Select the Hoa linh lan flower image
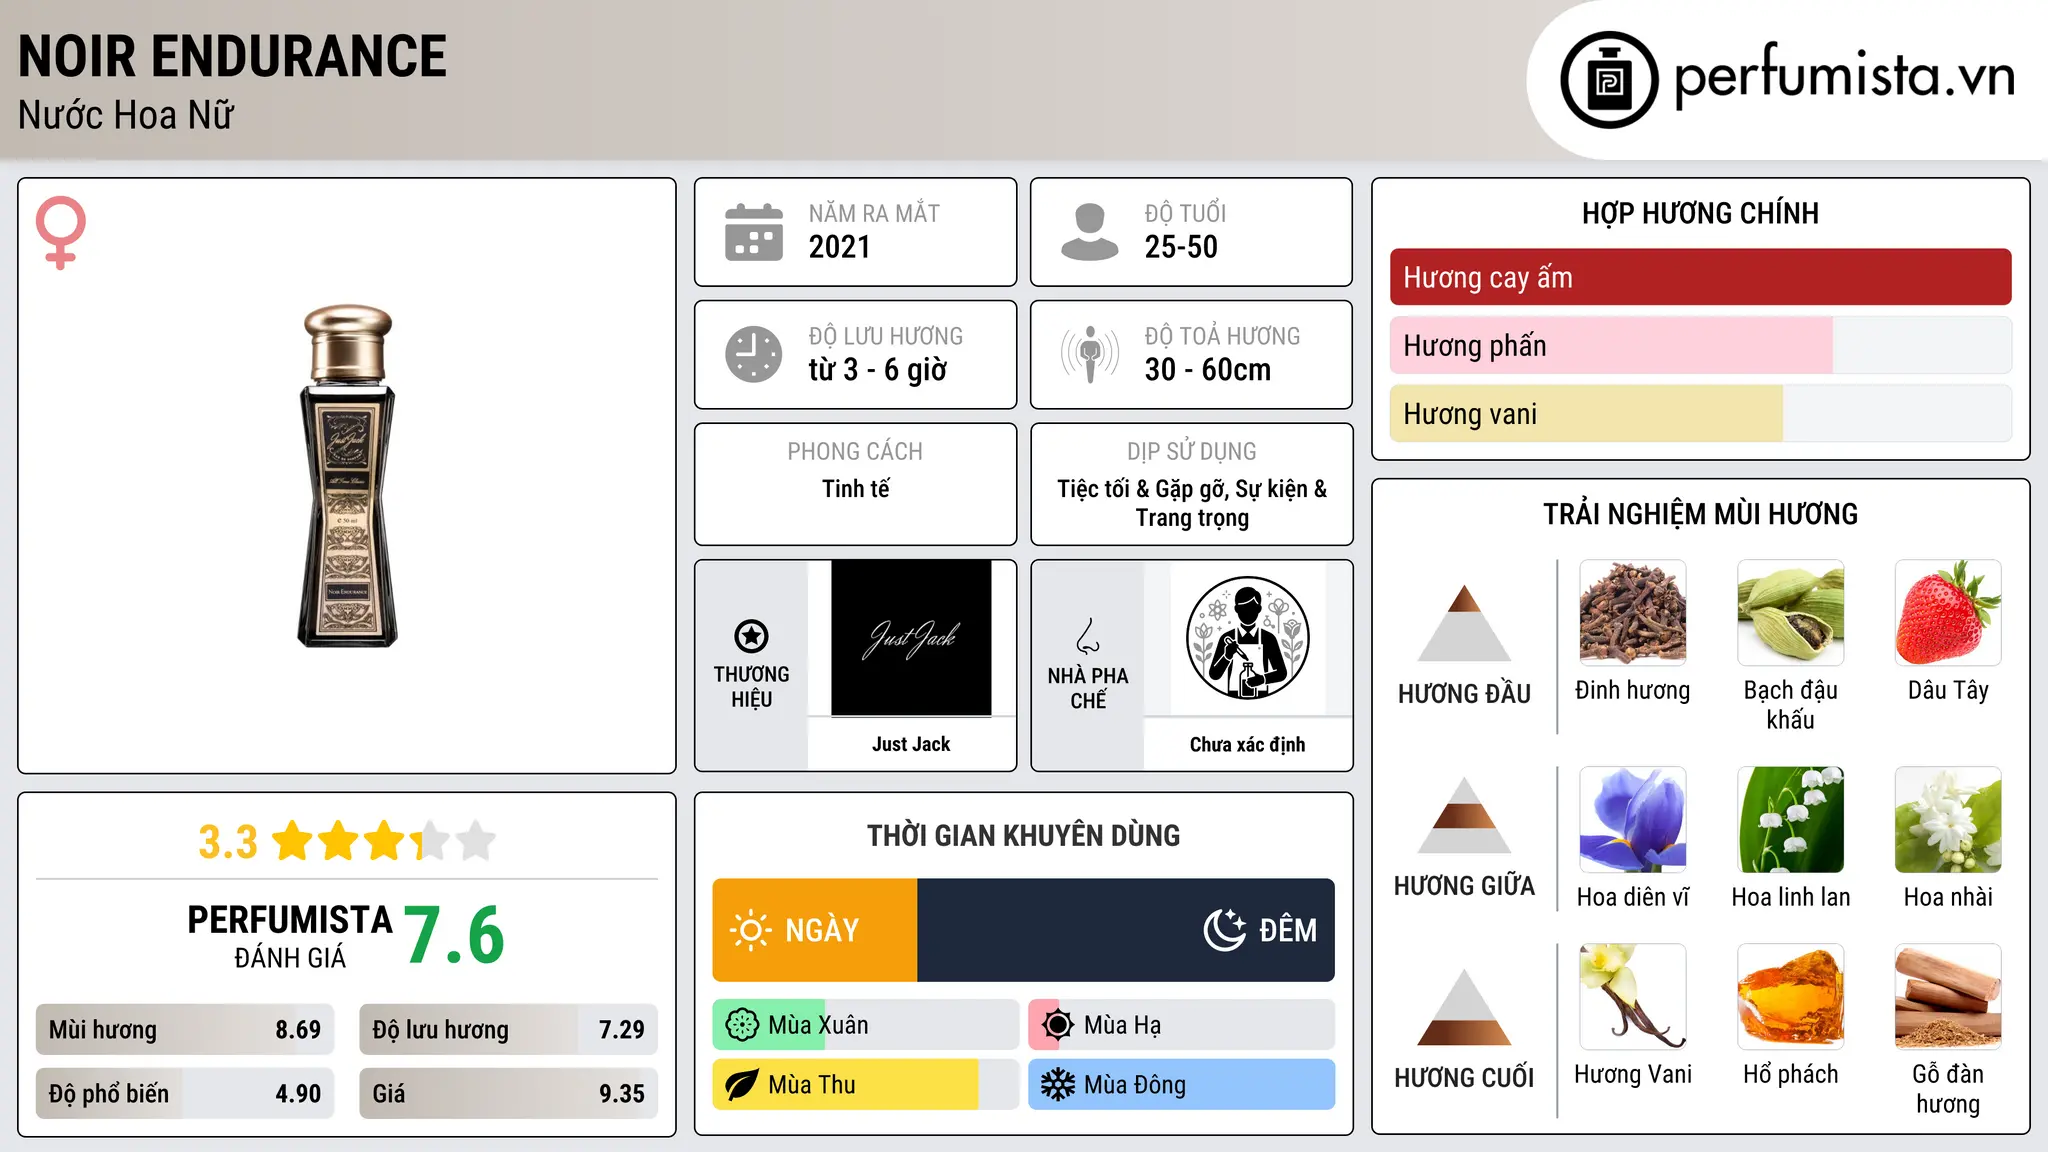 point(1790,820)
